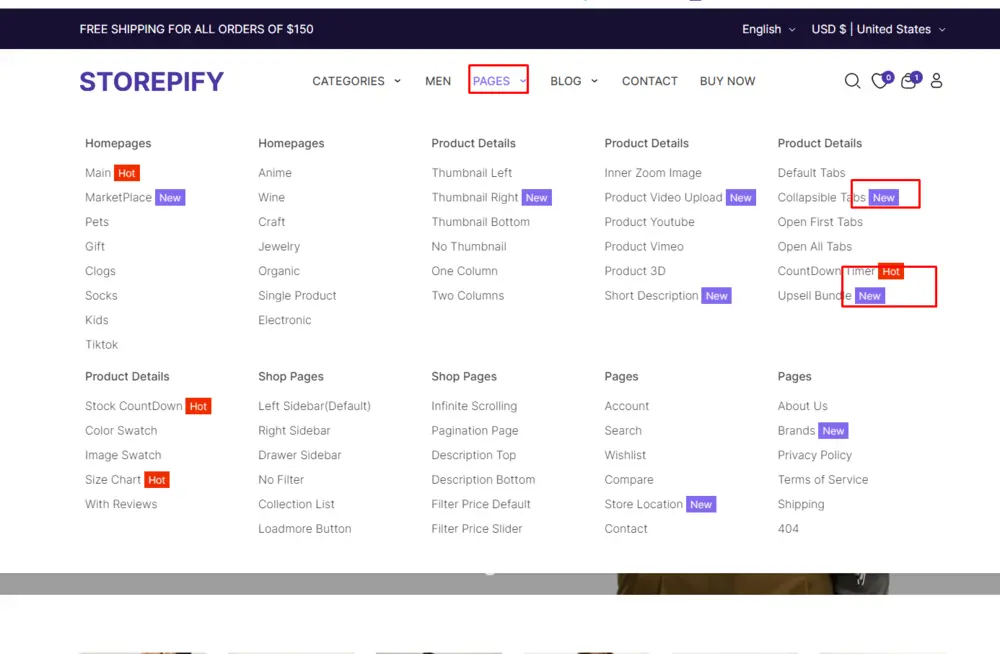The image size is (1000, 654).
Task: View the Size Chart page
Action: [112, 479]
